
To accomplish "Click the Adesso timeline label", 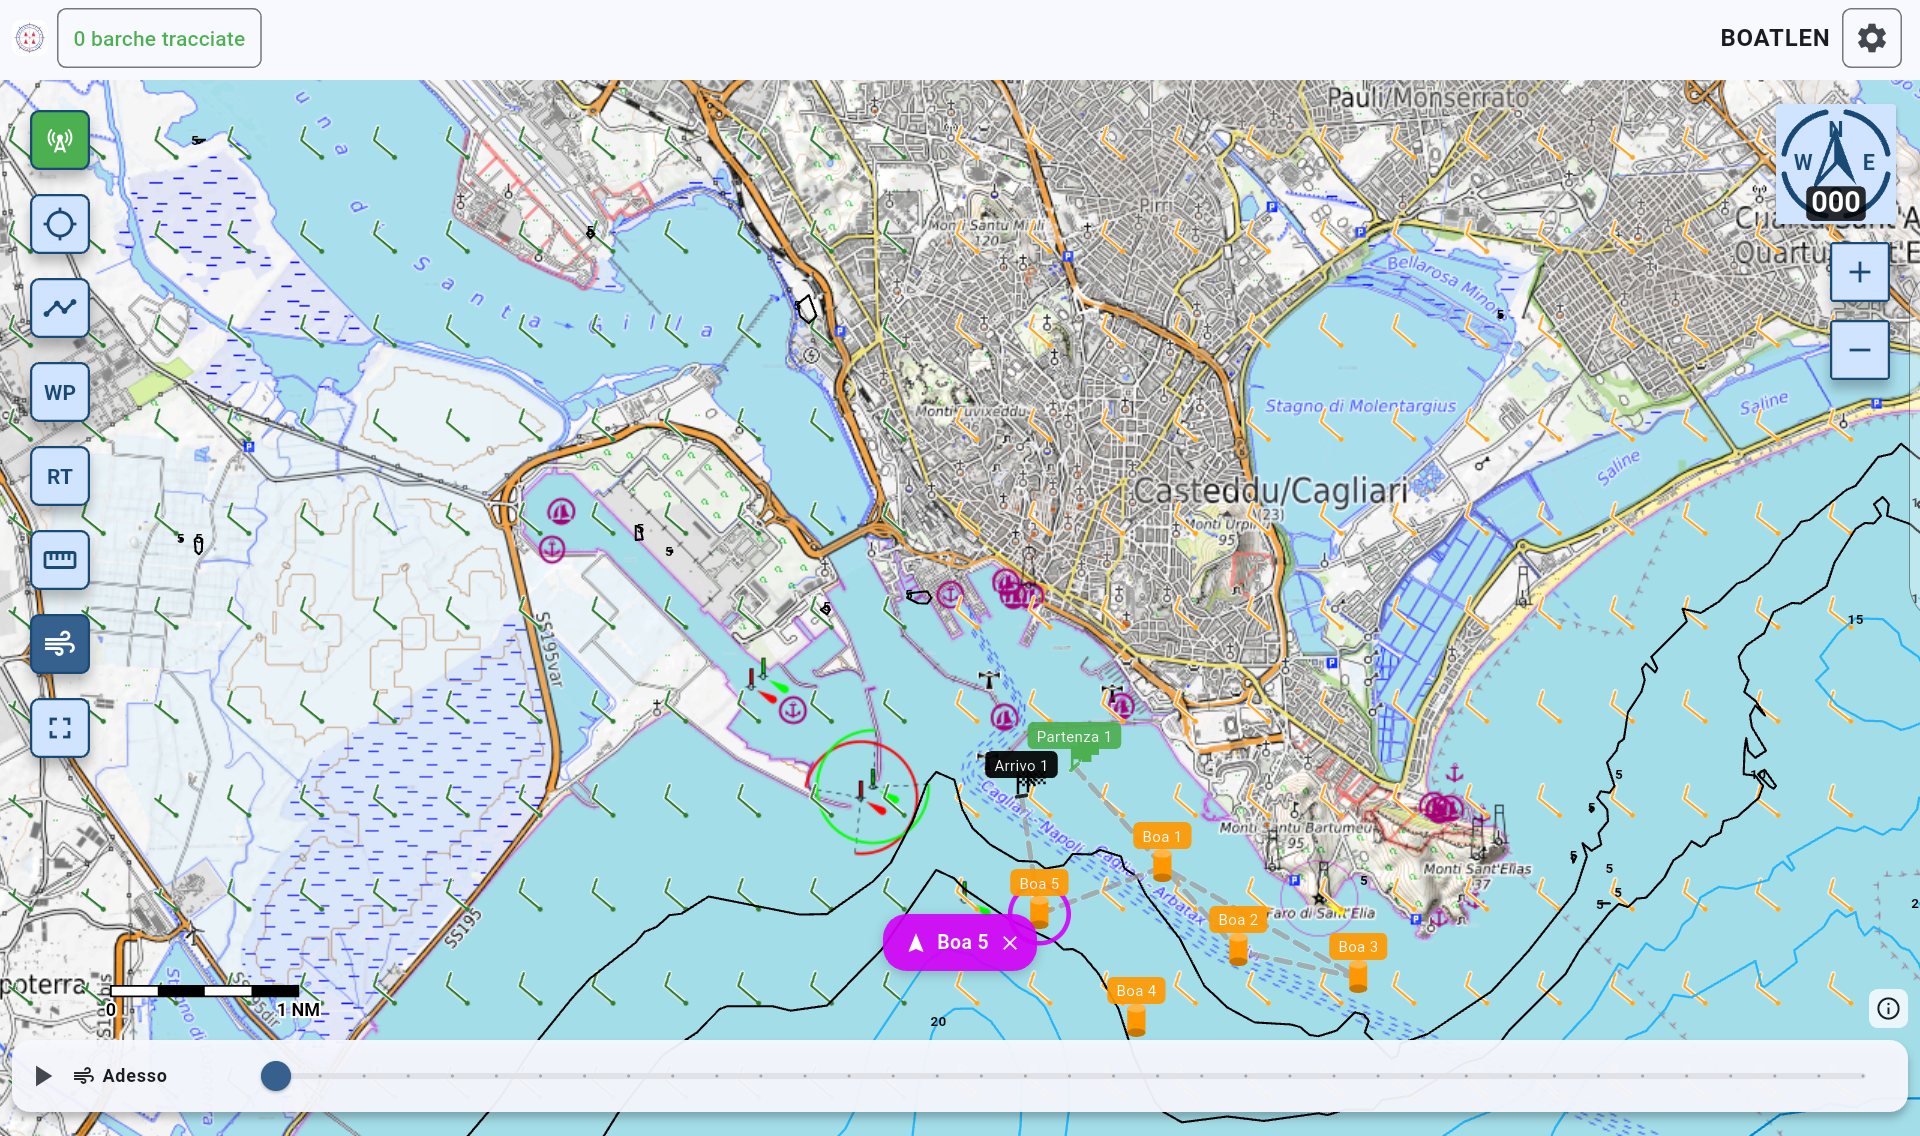I will (134, 1076).
